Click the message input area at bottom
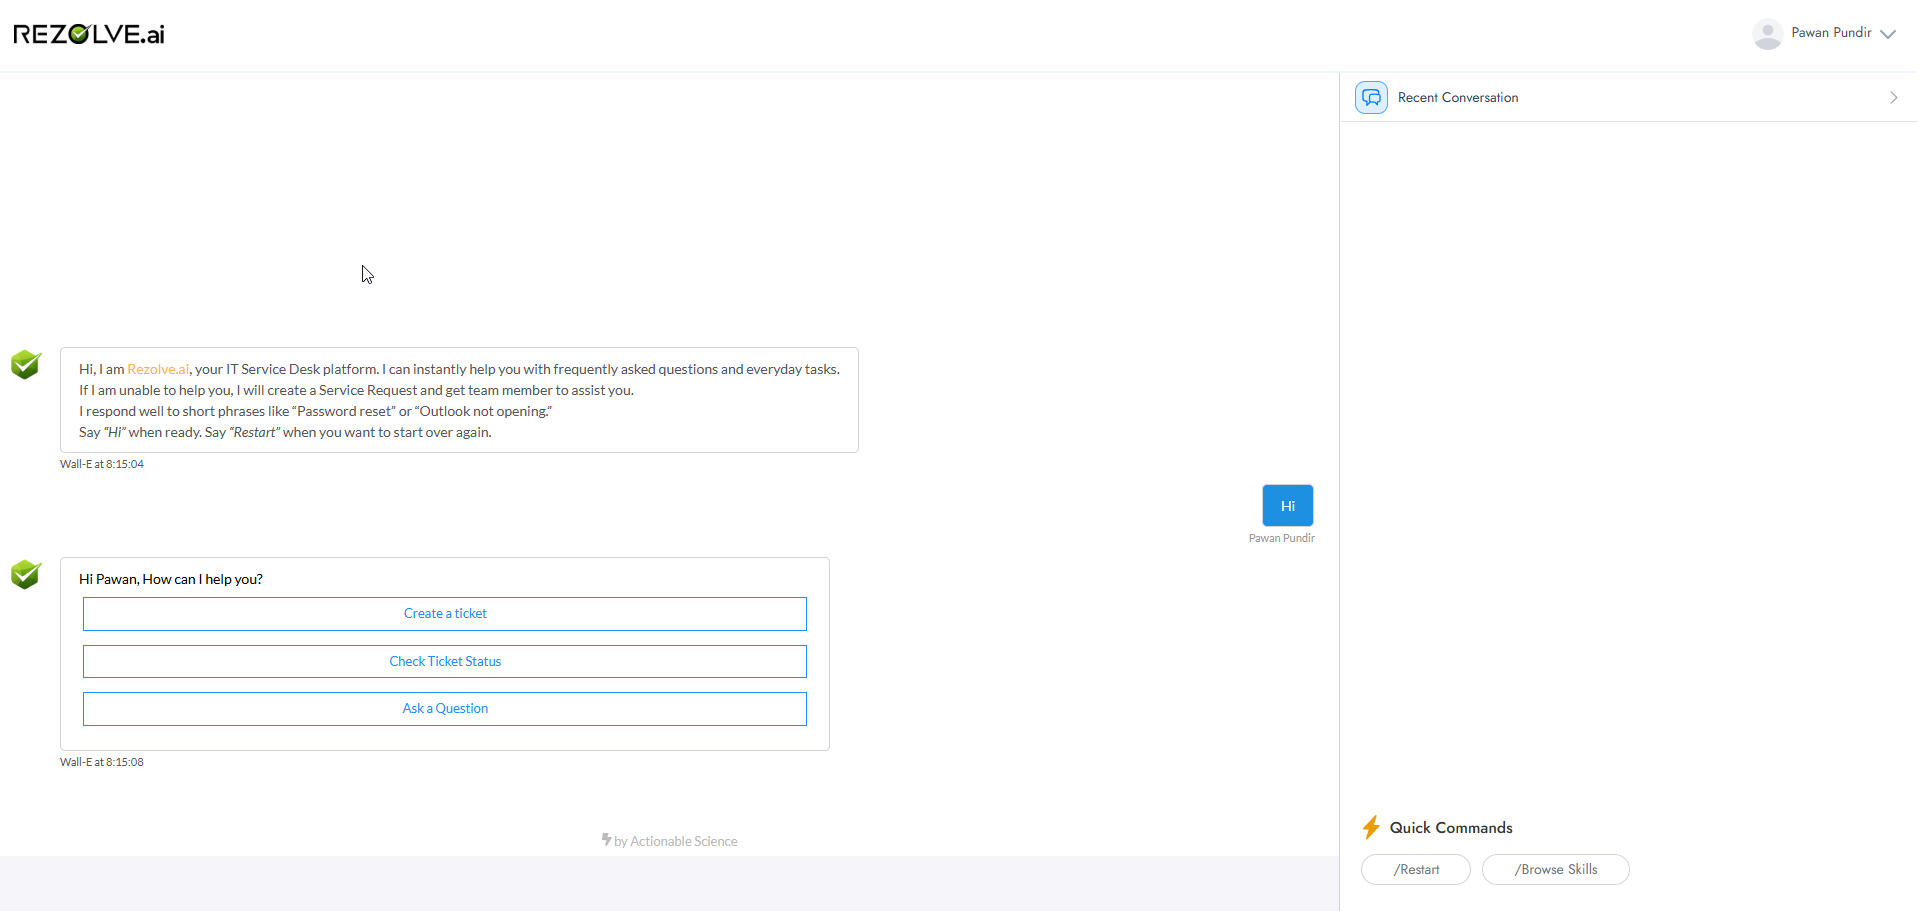The height and width of the screenshot is (911, 1919). tap(669, 883)
